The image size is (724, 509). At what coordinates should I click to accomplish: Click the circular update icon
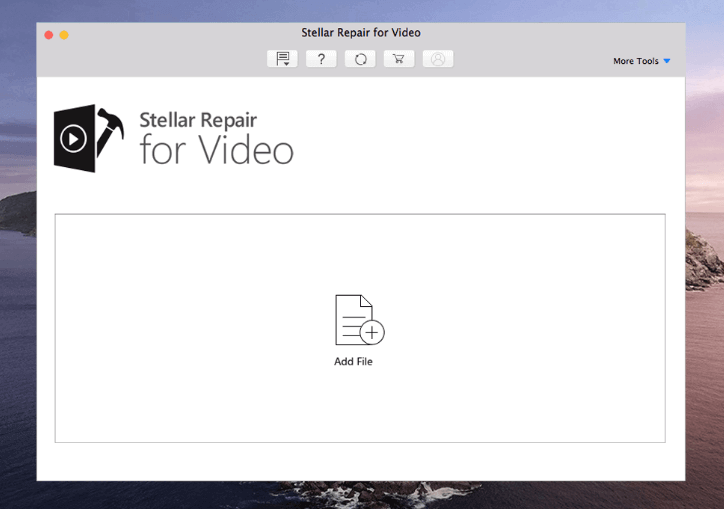pos(360,59)
